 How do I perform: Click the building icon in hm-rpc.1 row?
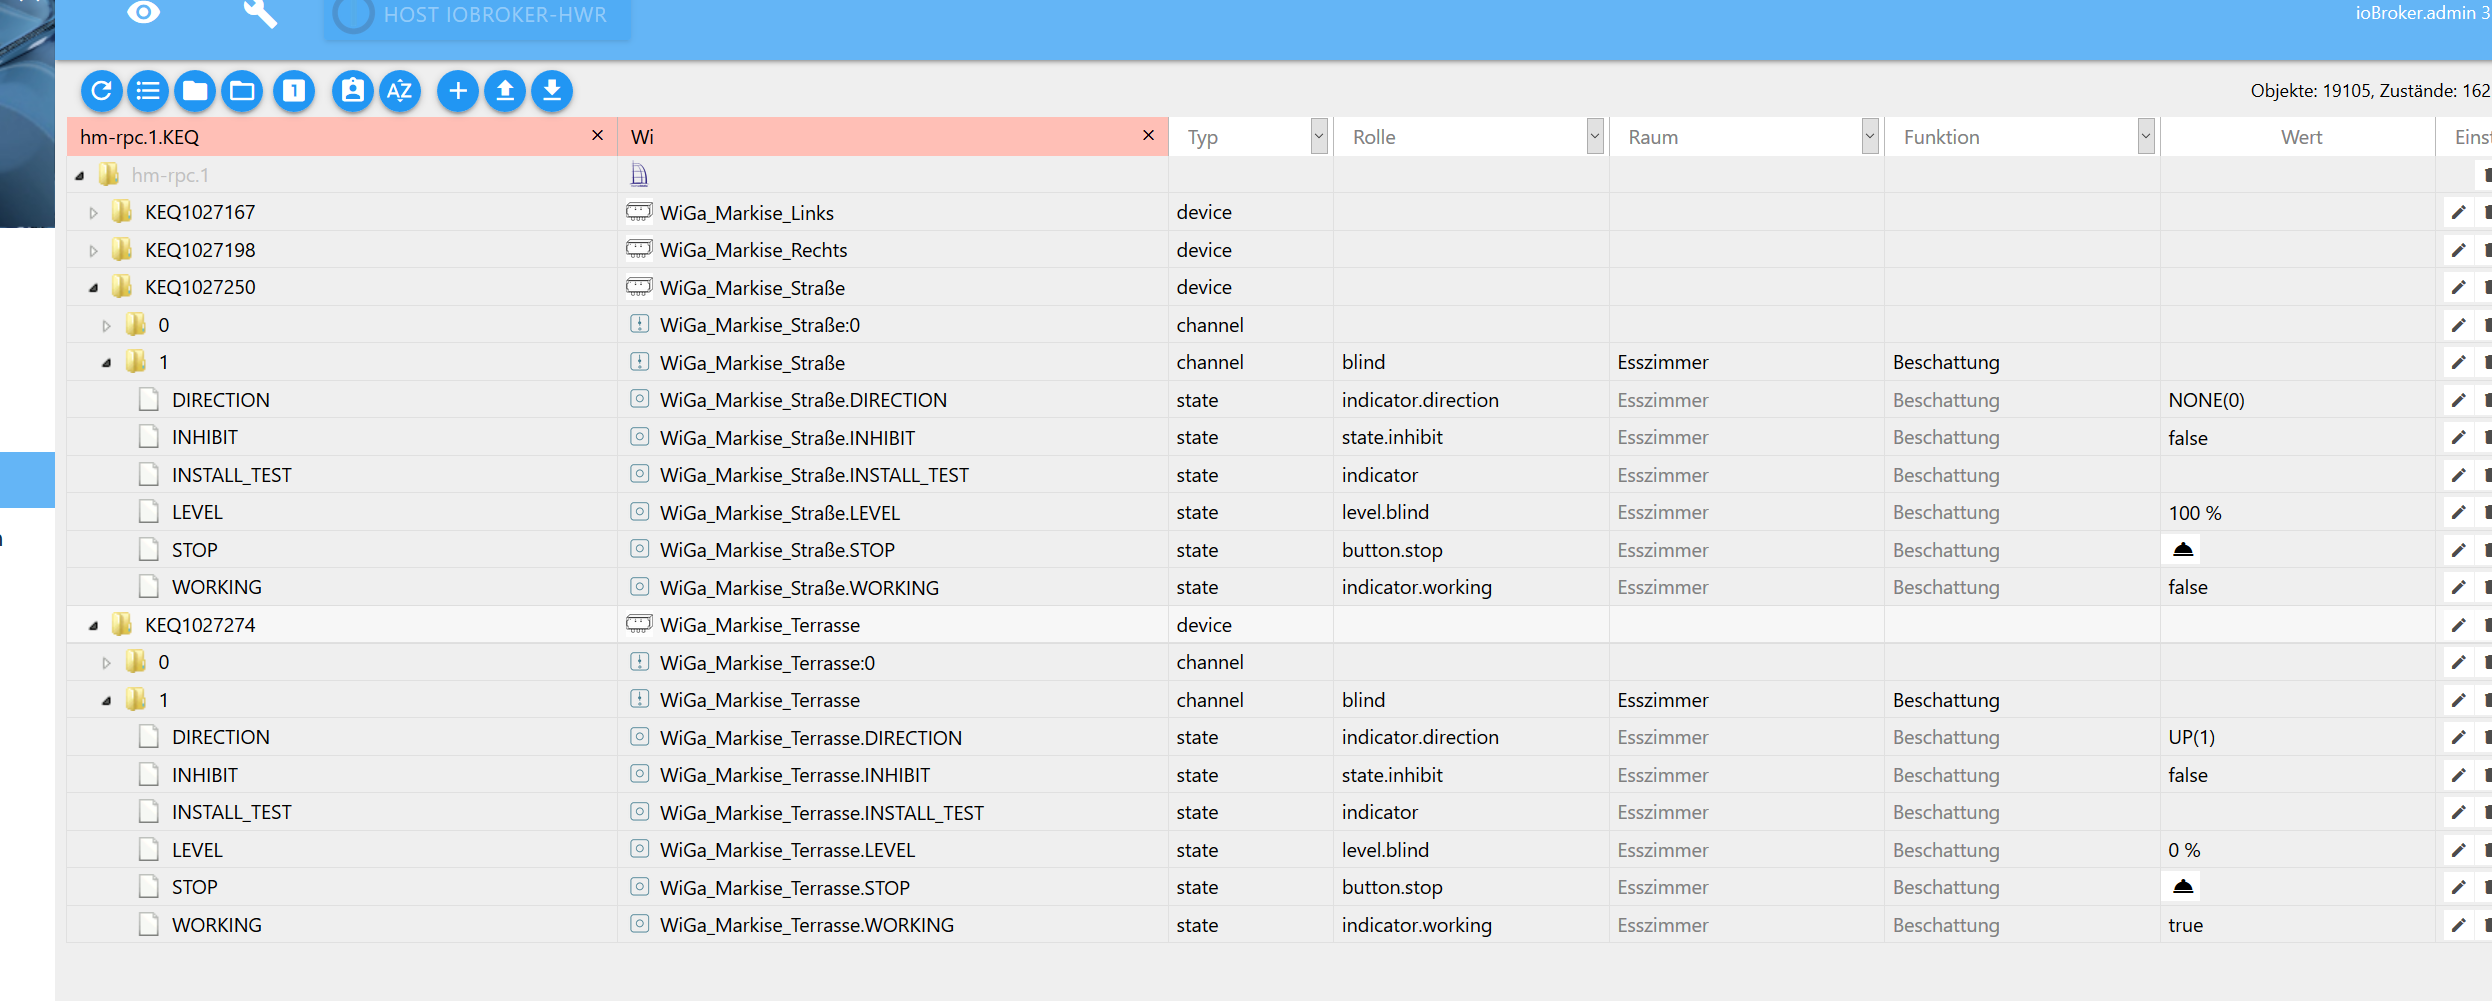pos(640,175)
